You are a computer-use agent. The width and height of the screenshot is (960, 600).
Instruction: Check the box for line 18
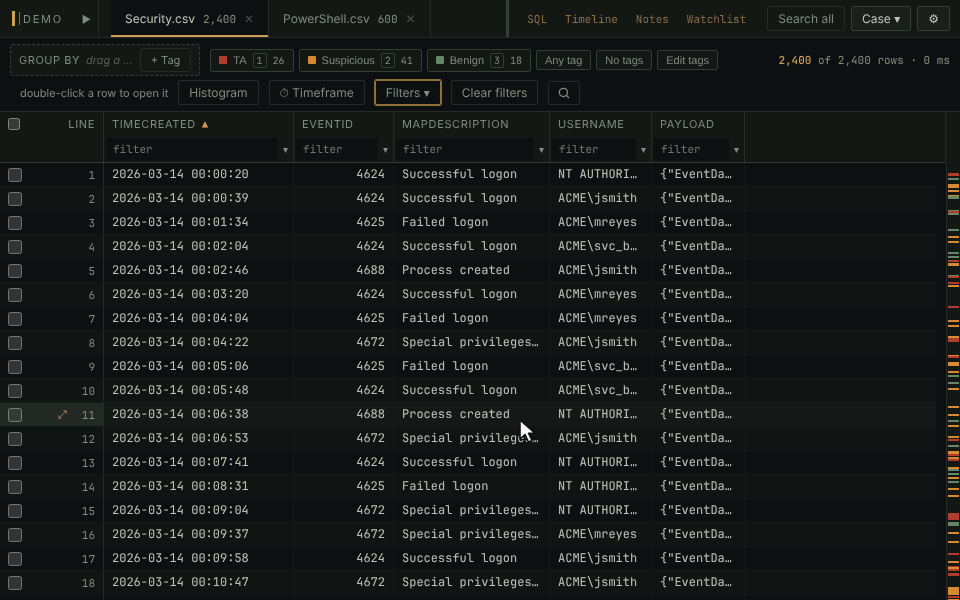coord(15,583)
